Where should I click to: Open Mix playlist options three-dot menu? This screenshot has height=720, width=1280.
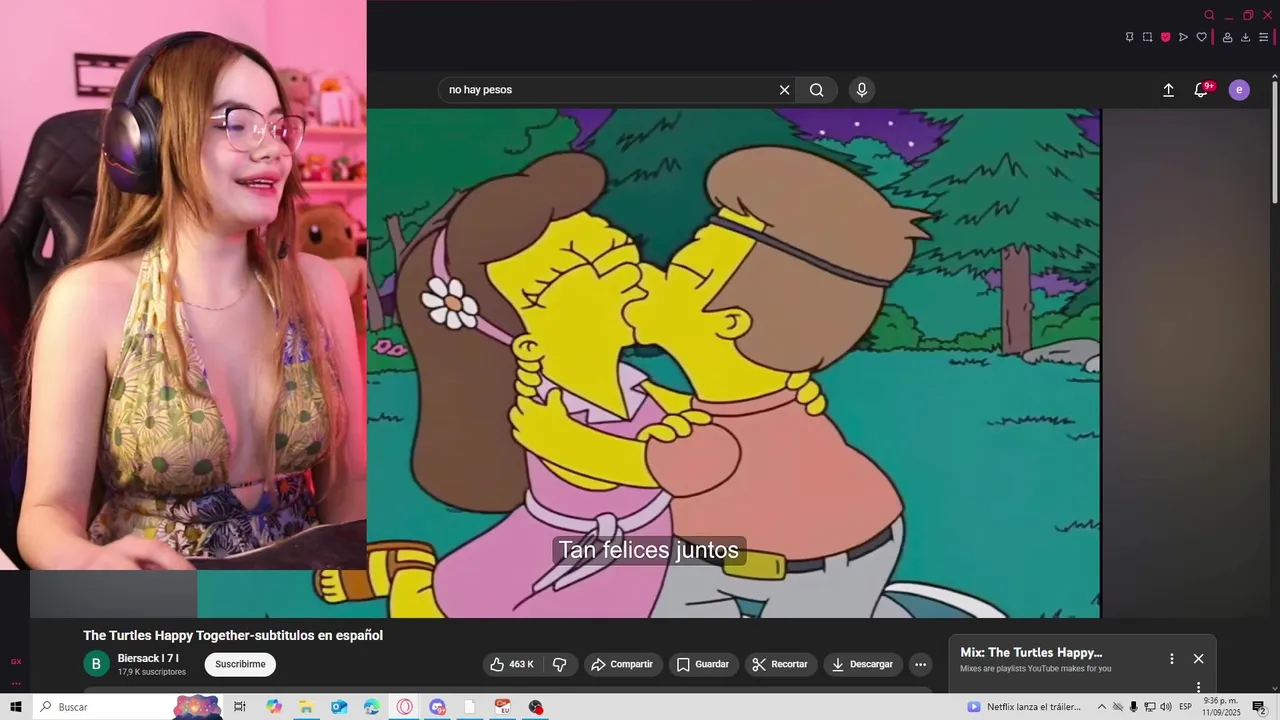click(1172, 659)
